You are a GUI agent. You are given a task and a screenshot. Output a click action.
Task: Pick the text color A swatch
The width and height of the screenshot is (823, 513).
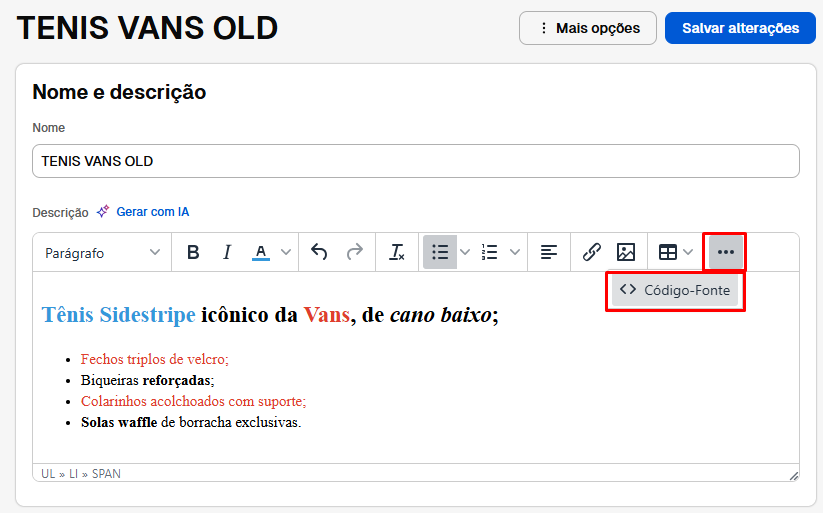(260, 253)
